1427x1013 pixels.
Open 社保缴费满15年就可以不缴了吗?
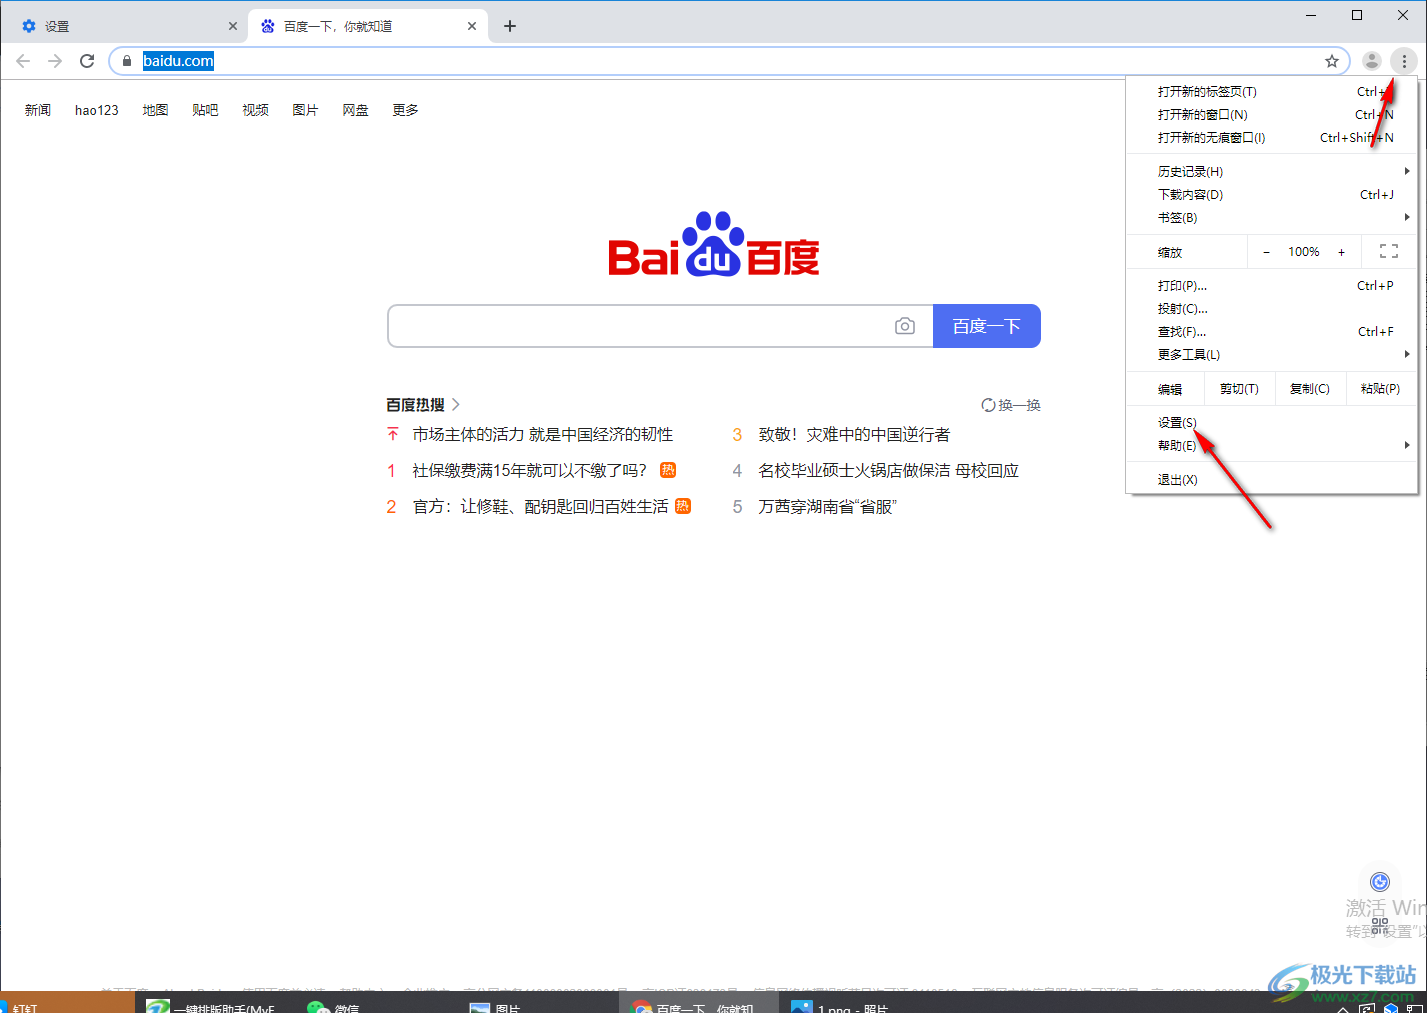click(x=530, y=471)
